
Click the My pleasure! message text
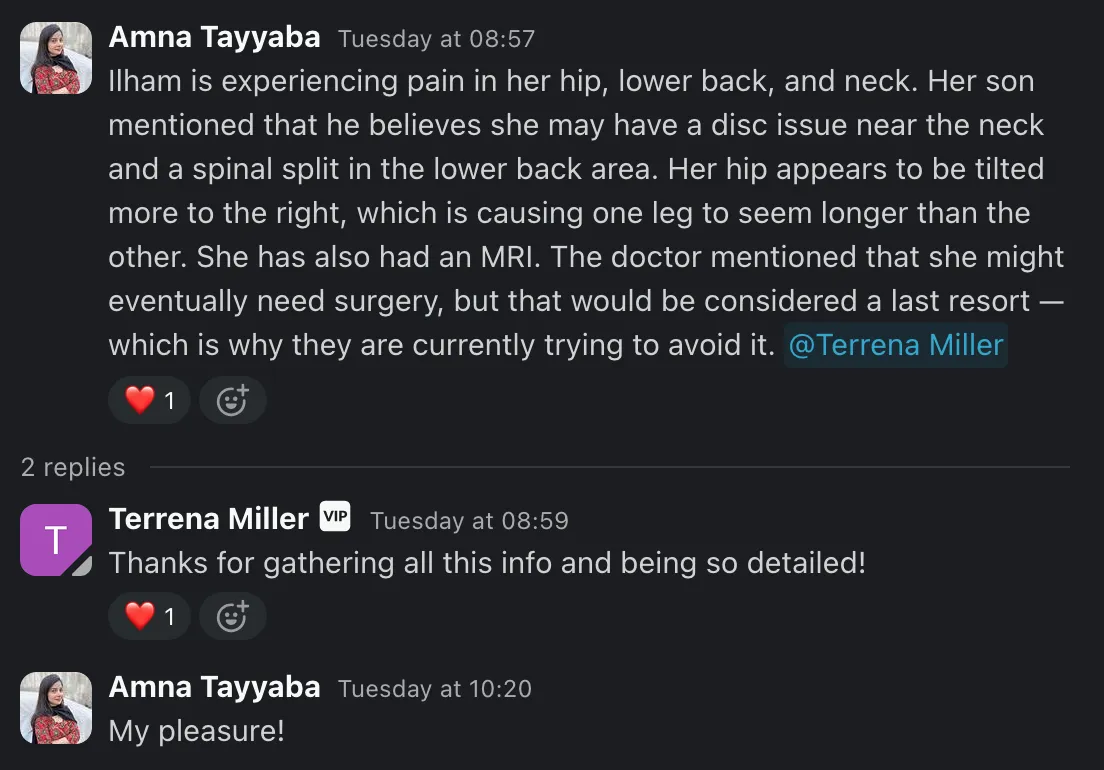196,731
